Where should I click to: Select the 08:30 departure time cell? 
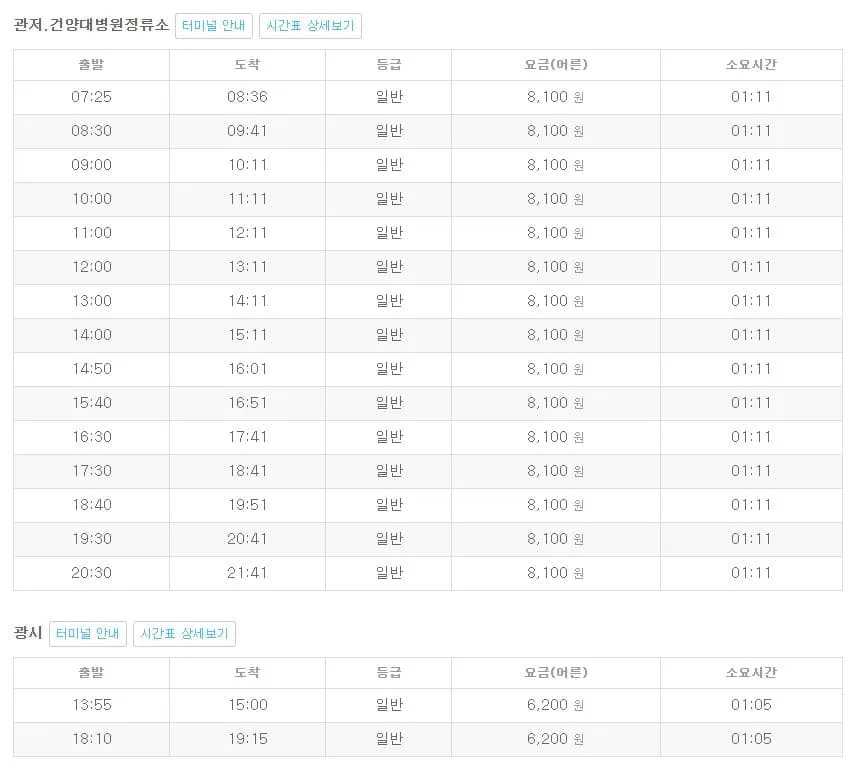[91, 131]
